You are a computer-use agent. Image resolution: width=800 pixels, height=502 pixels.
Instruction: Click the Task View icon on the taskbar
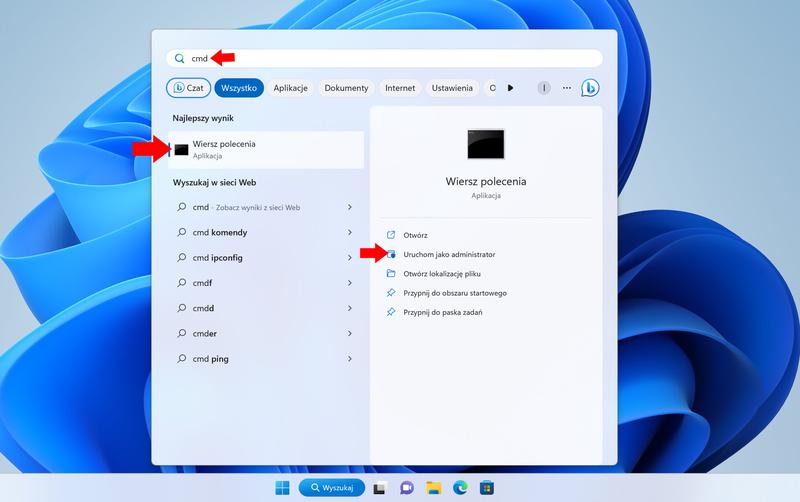380,488
